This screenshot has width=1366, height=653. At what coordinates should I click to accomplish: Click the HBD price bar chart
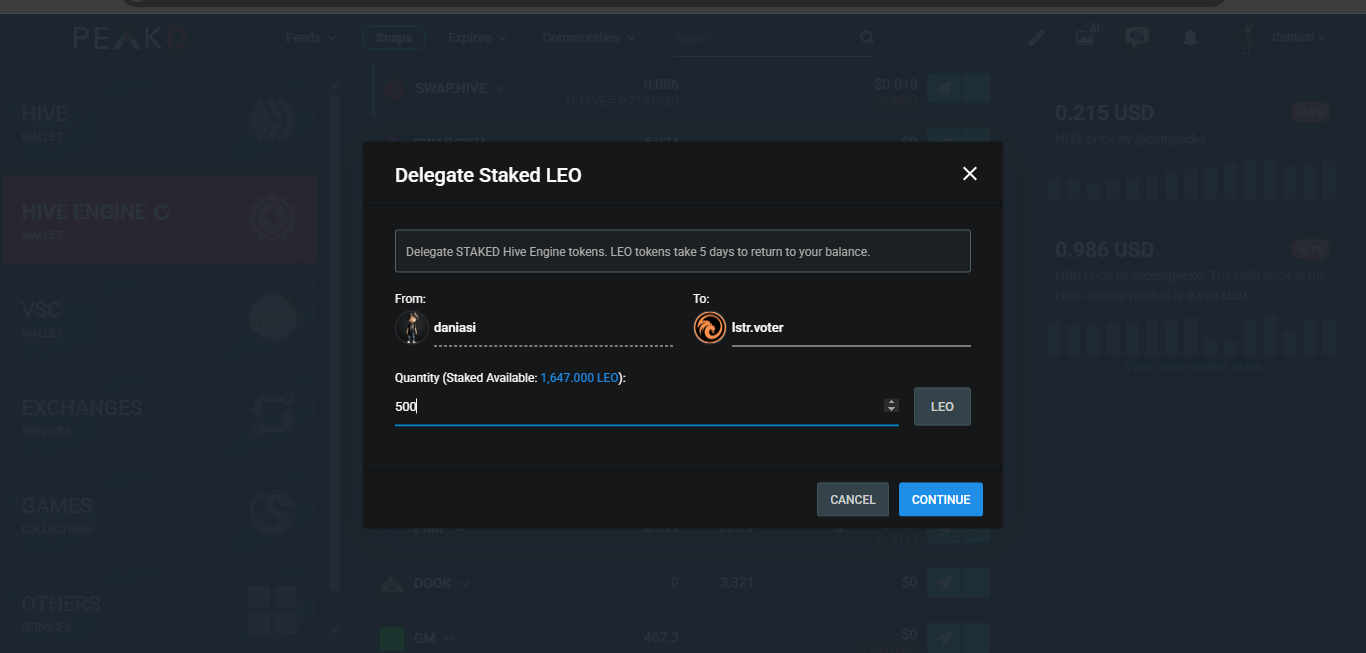pyautogui.click(x=1191, y=336)
